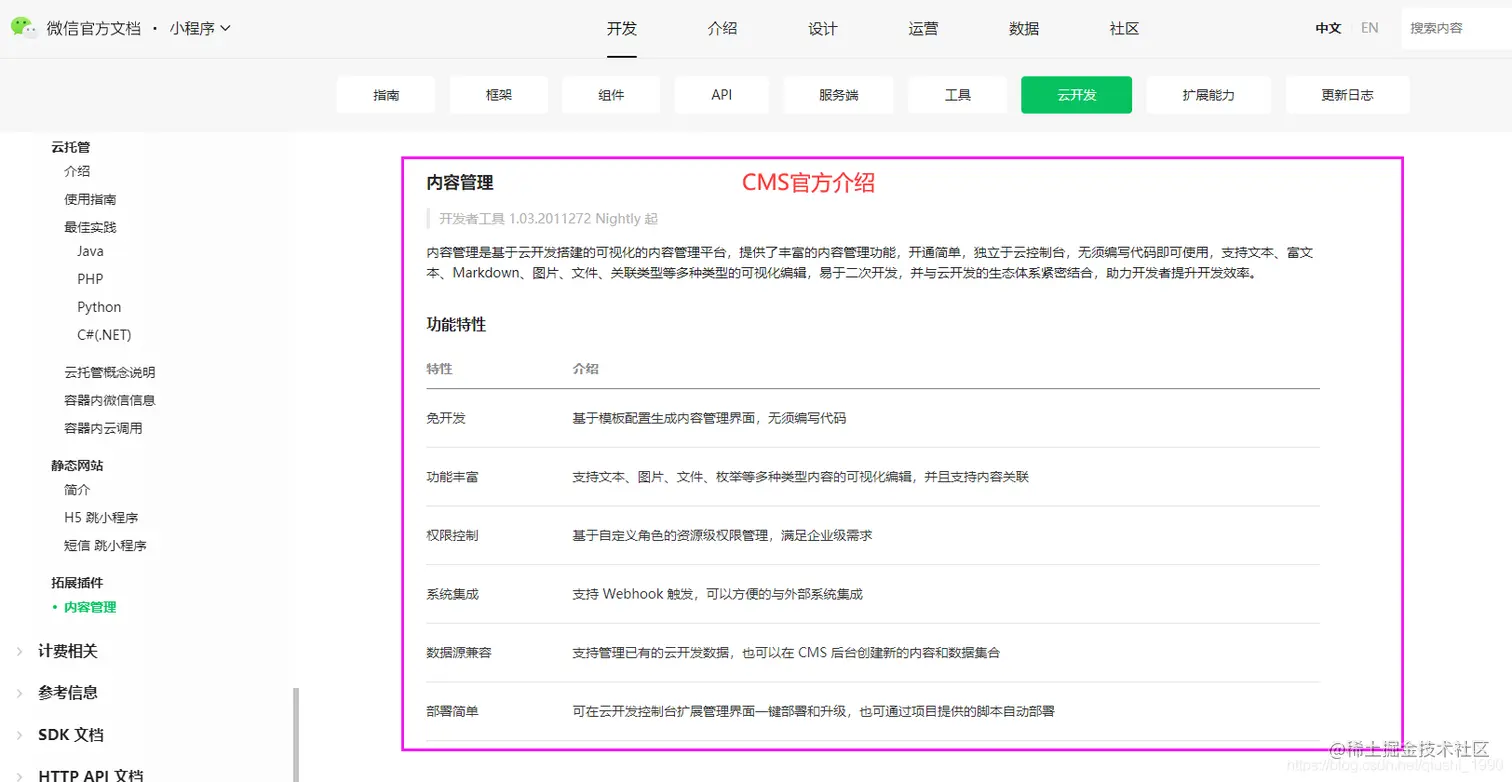
Task: Click the 介绍 table column header
Action: [585, 368]
